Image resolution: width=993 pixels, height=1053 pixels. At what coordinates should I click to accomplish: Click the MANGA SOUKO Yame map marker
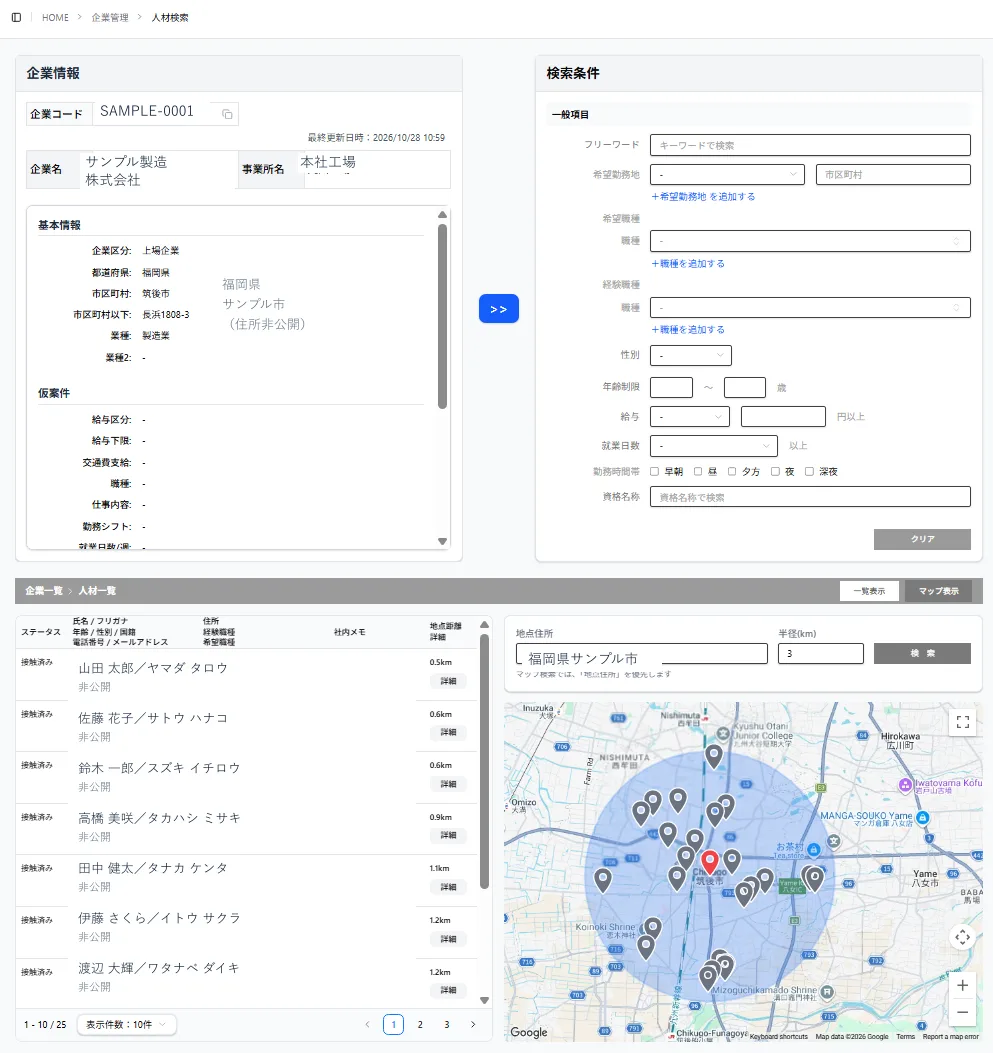(x=923, y=817)
